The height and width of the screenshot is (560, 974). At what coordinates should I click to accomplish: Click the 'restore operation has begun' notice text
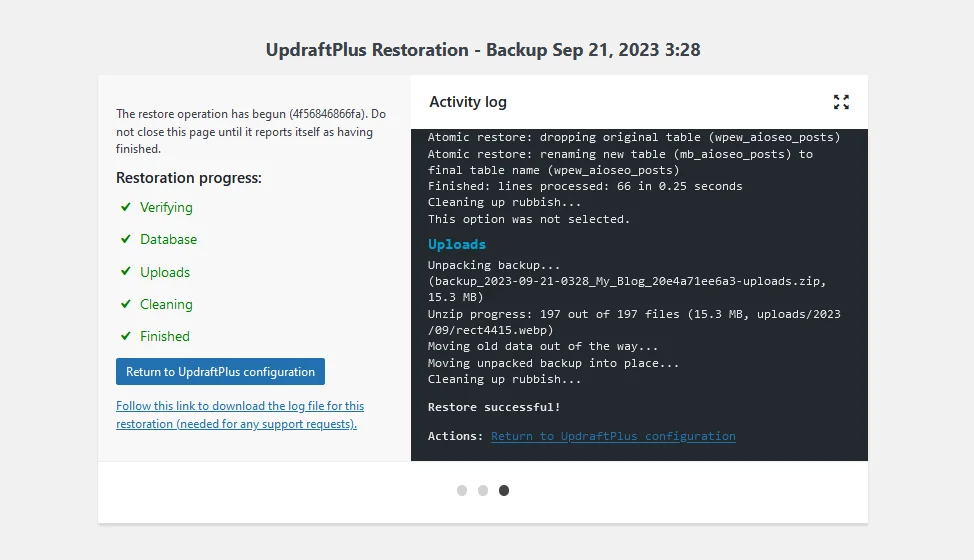coord(251,131)
